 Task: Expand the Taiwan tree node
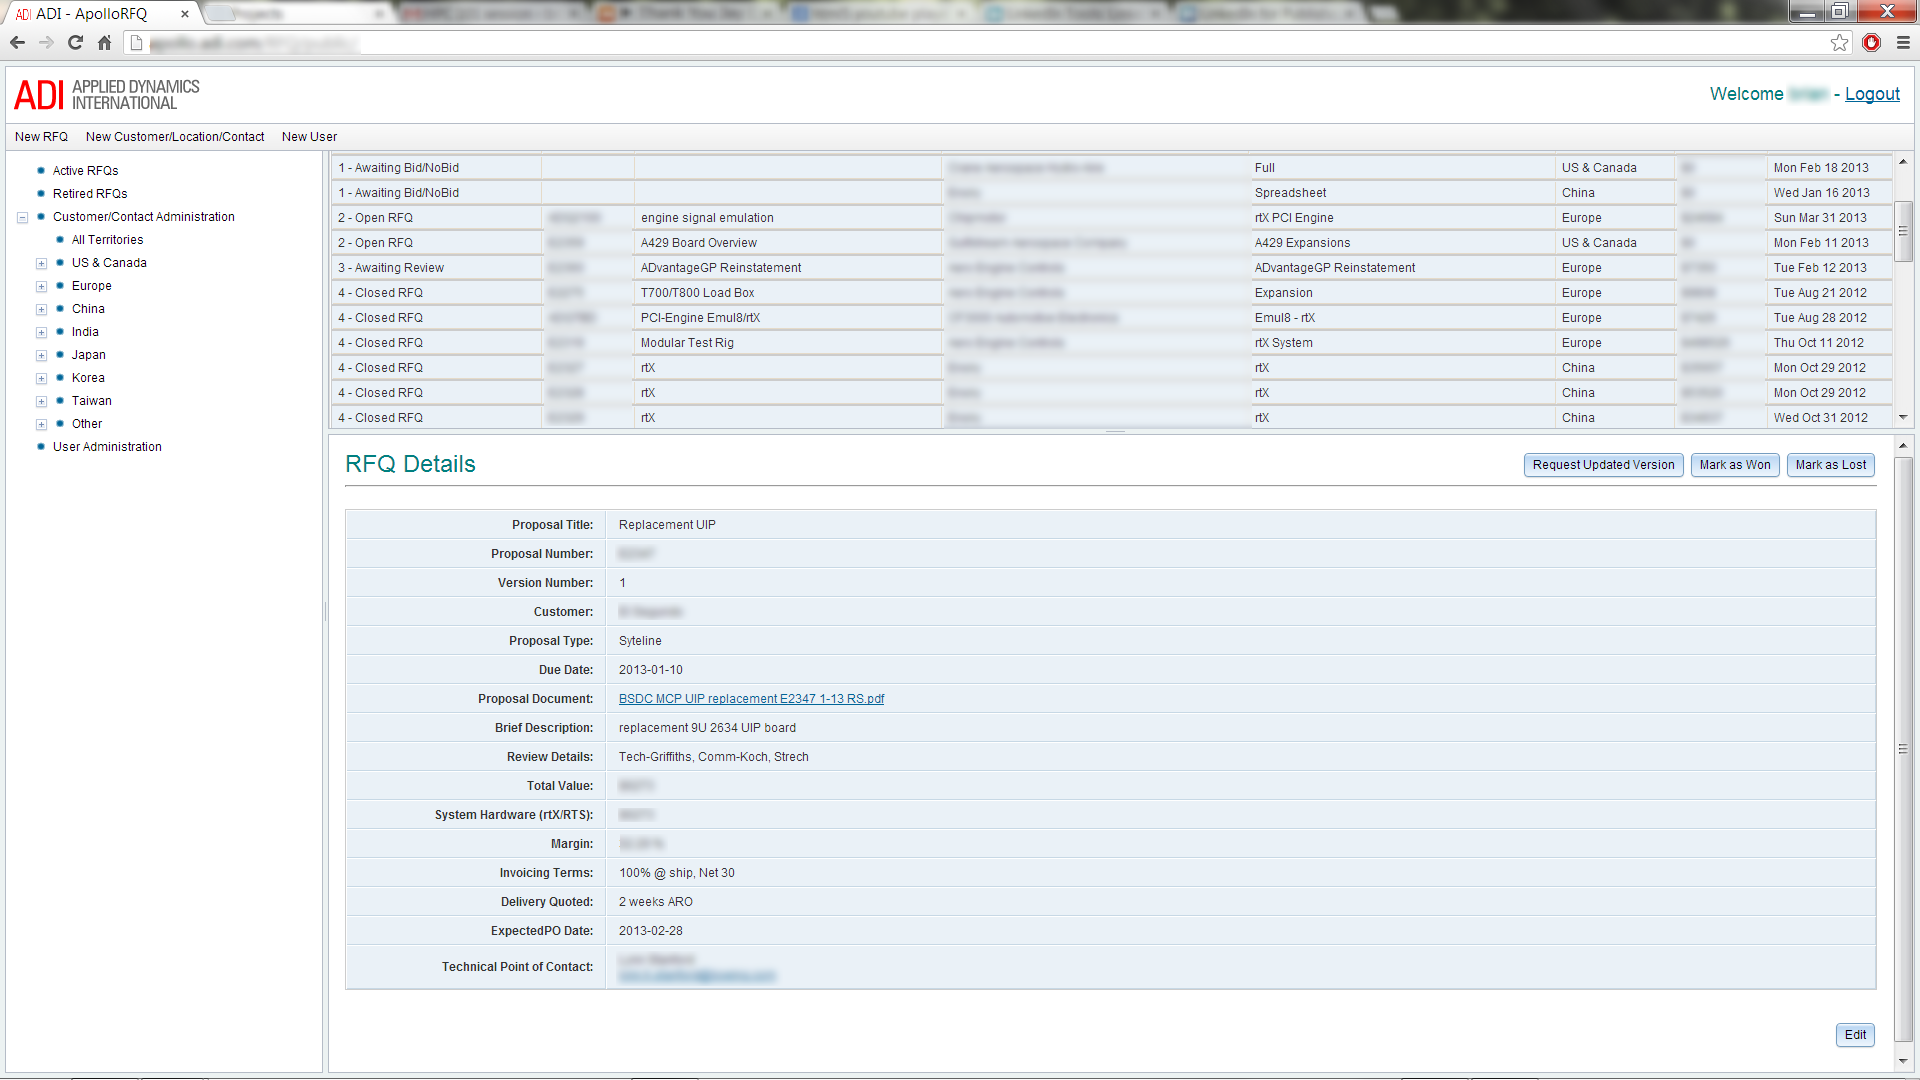41,402
